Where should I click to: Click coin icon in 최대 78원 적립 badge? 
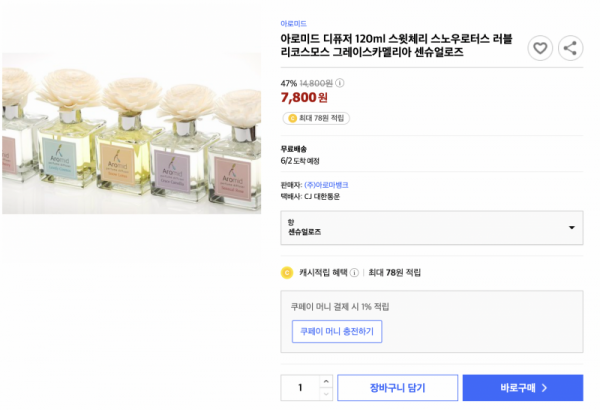(x=292, y=118)
